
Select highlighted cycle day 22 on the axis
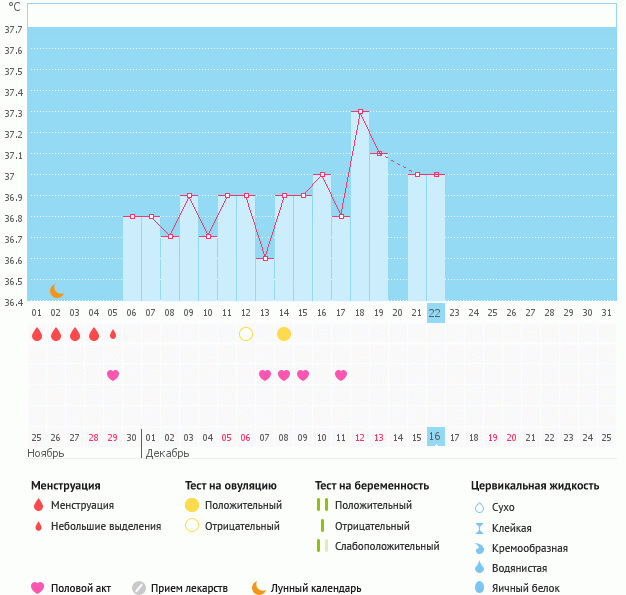point(435,312)
